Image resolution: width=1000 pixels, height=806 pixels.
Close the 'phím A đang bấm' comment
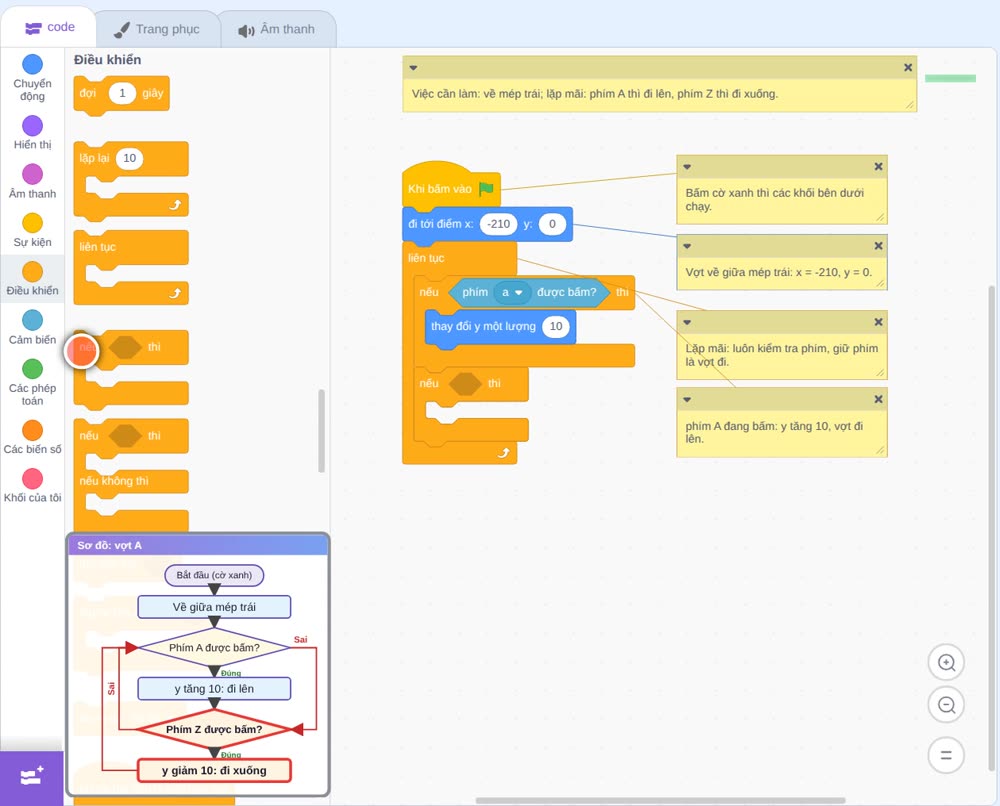point(878,399)
